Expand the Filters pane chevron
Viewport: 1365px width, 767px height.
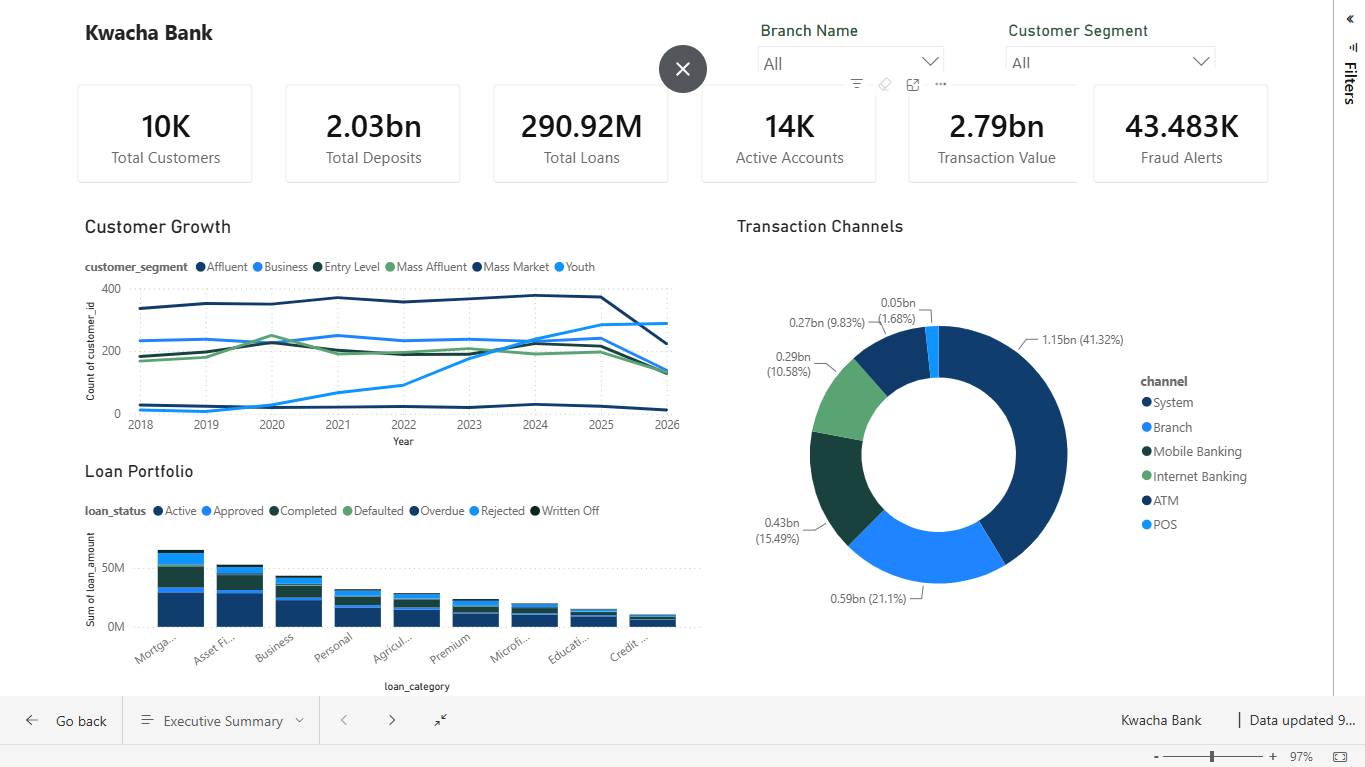pos(1350,18)
